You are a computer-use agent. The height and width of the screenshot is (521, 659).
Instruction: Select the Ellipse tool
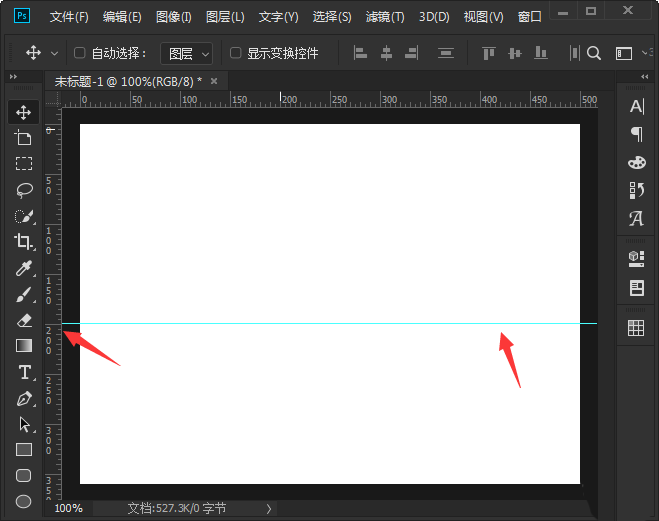pos(24,501)
